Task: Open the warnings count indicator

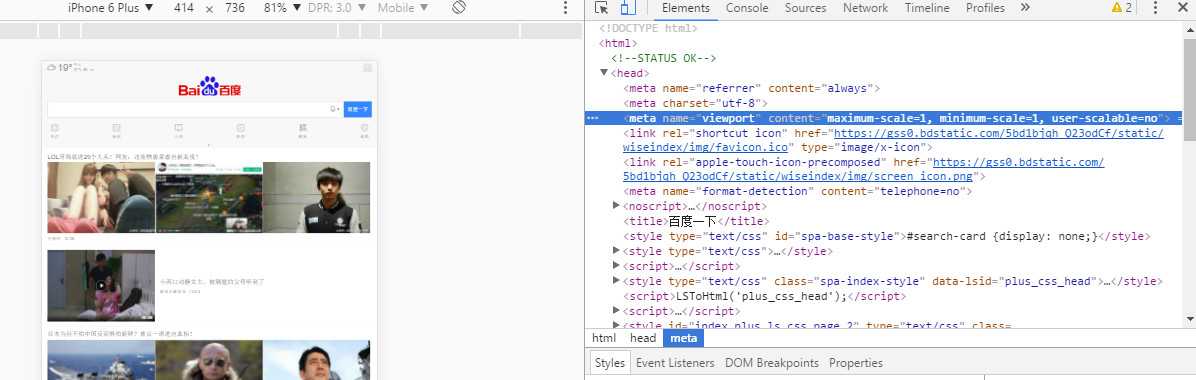Action: [x=1121, y=8]
